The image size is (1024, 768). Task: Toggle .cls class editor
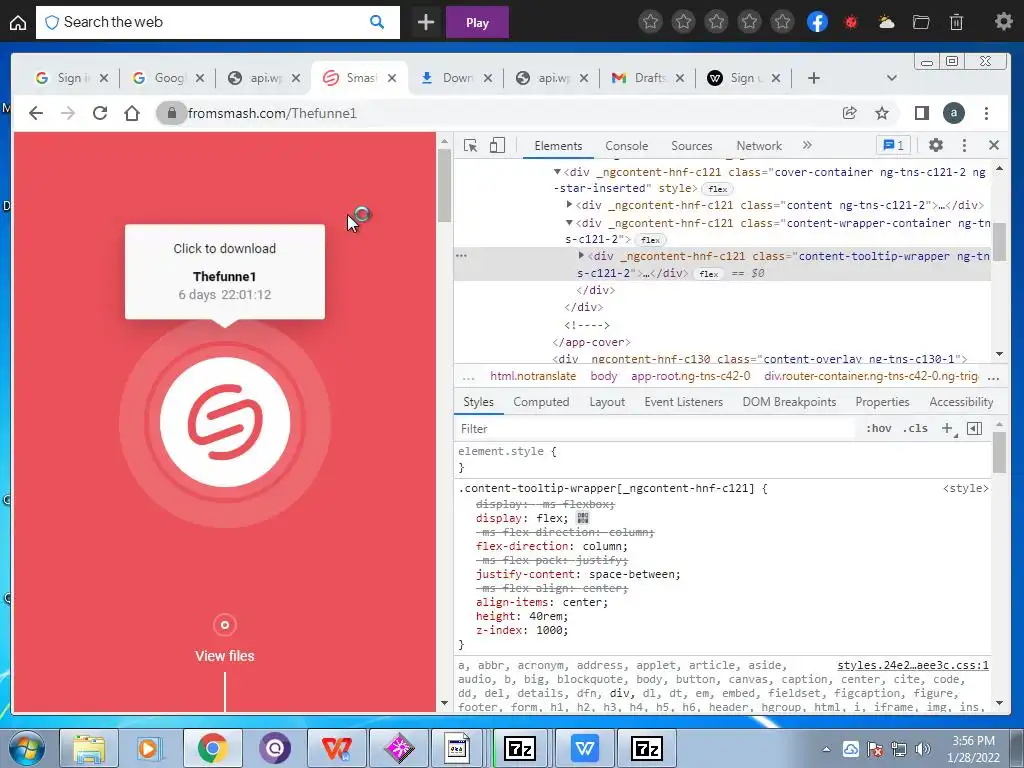(x=915, y=428)
